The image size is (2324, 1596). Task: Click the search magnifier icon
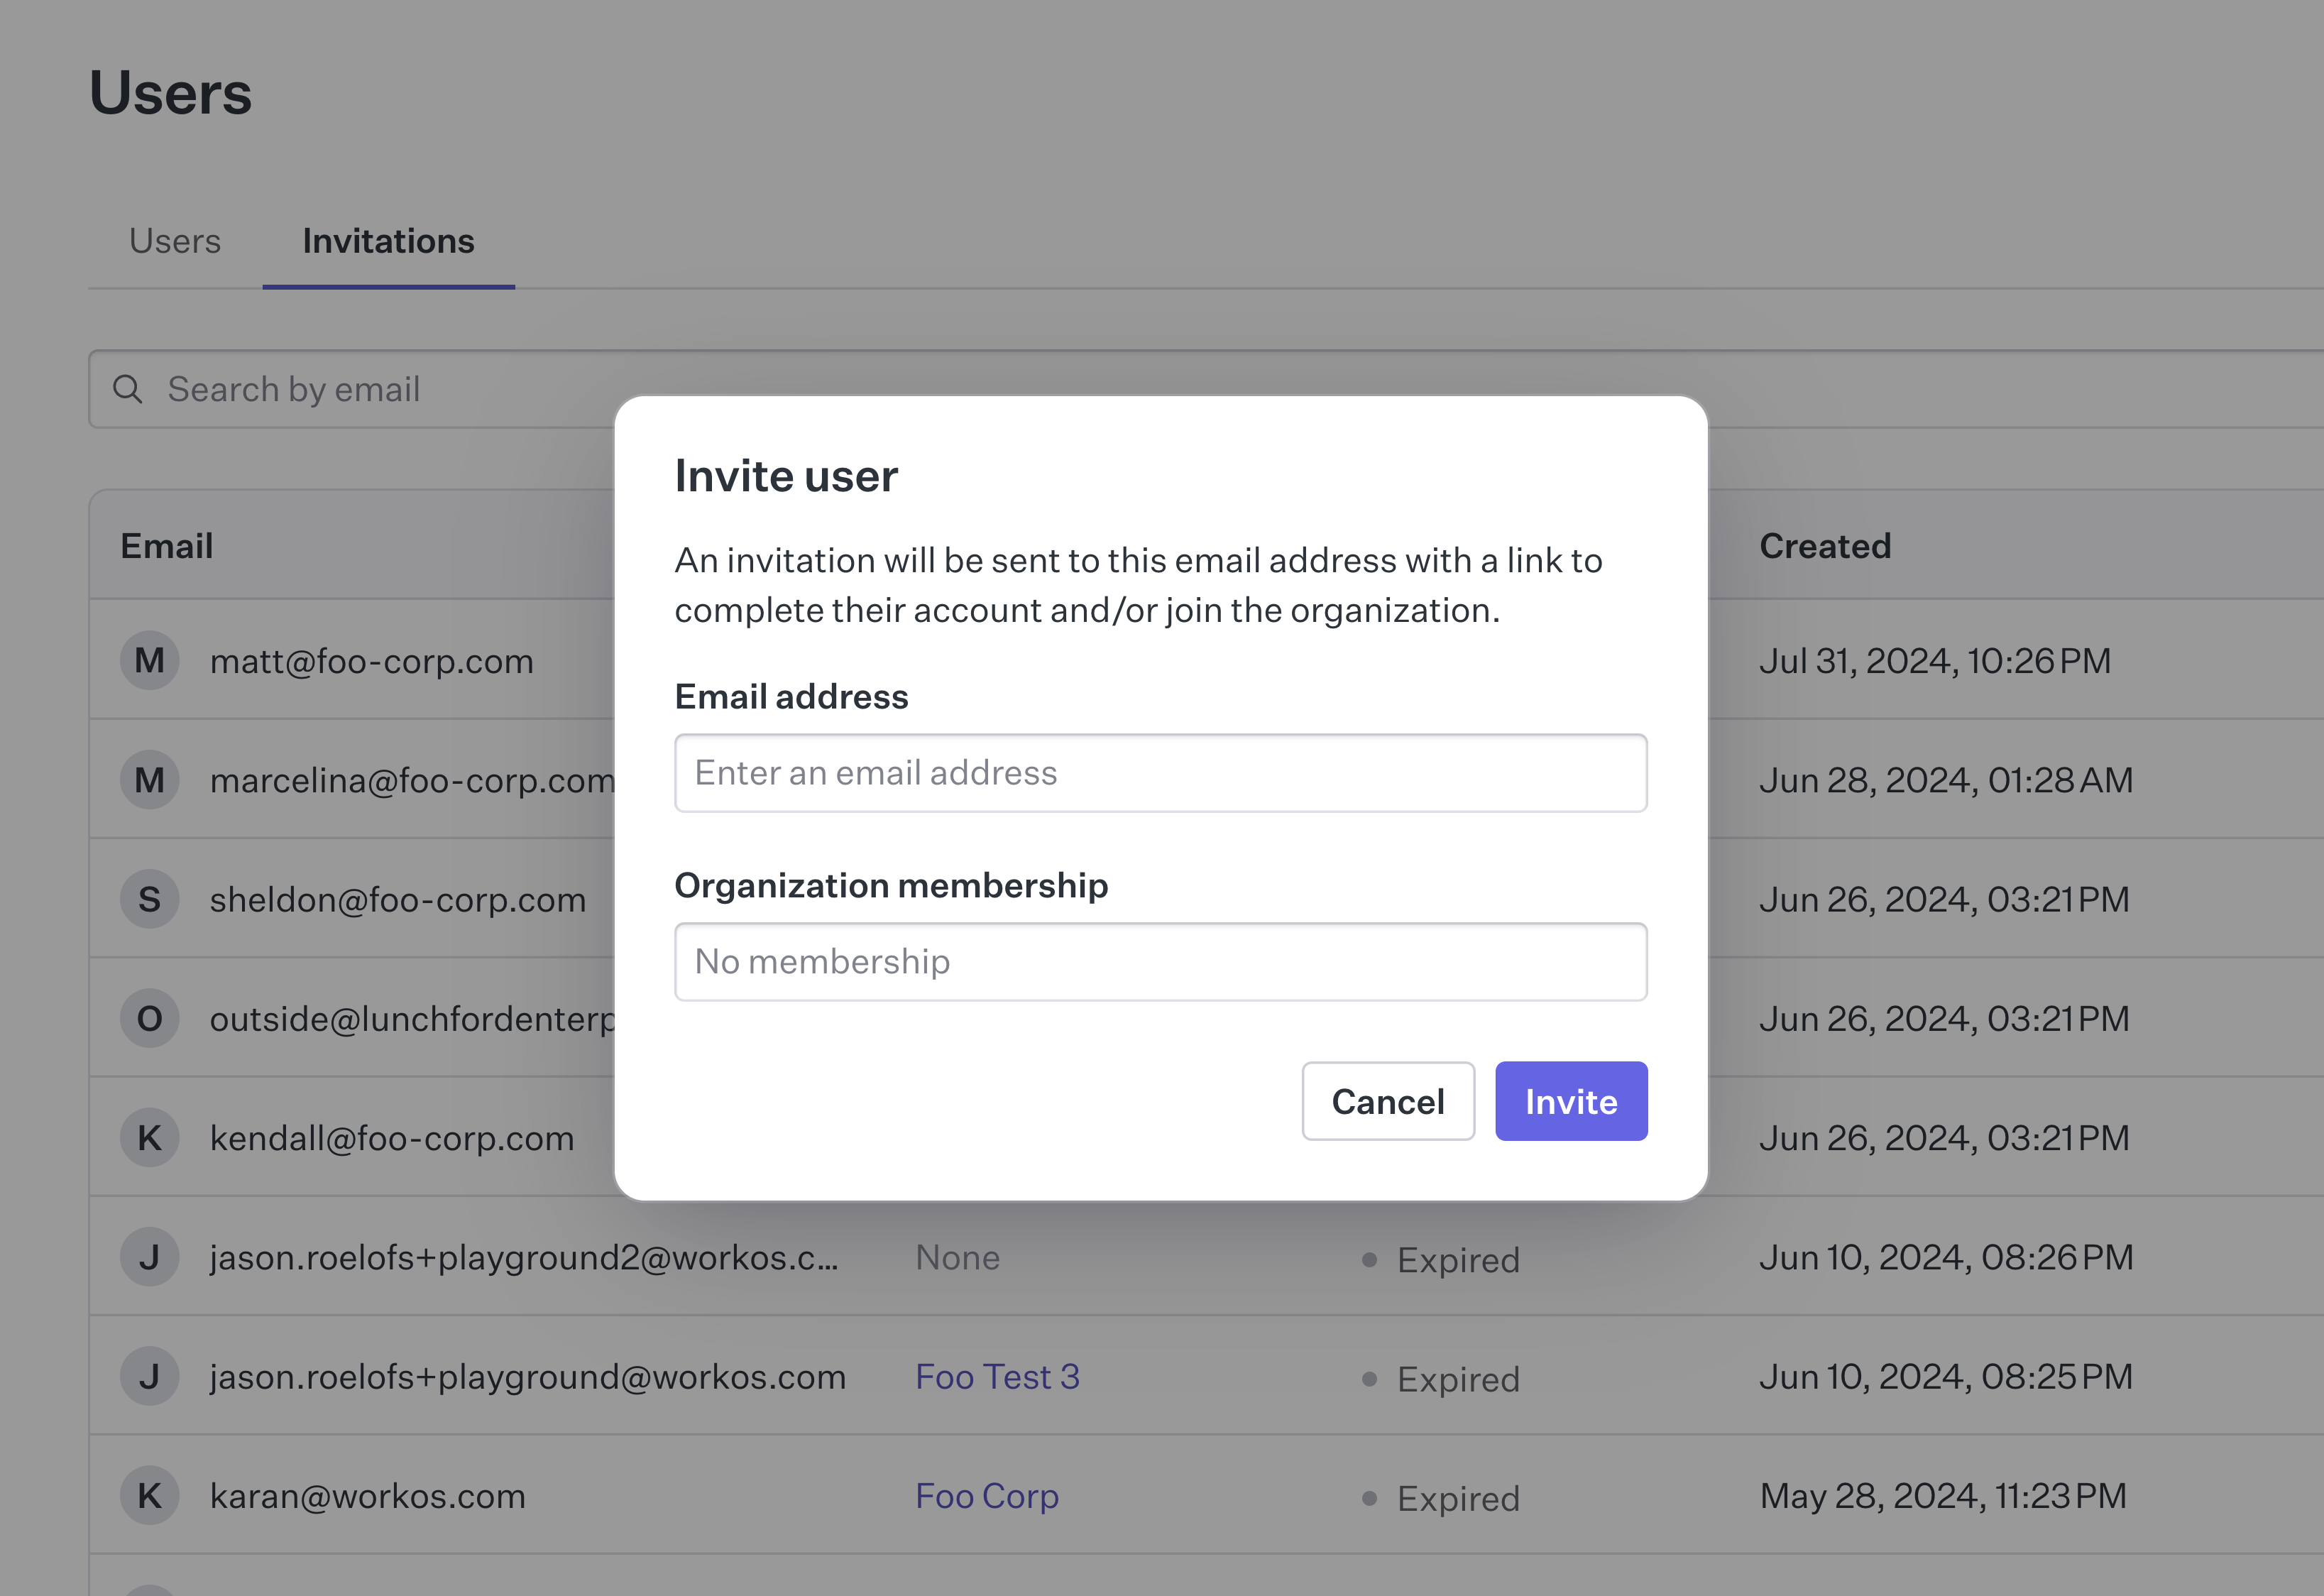[x=128, y=389]
